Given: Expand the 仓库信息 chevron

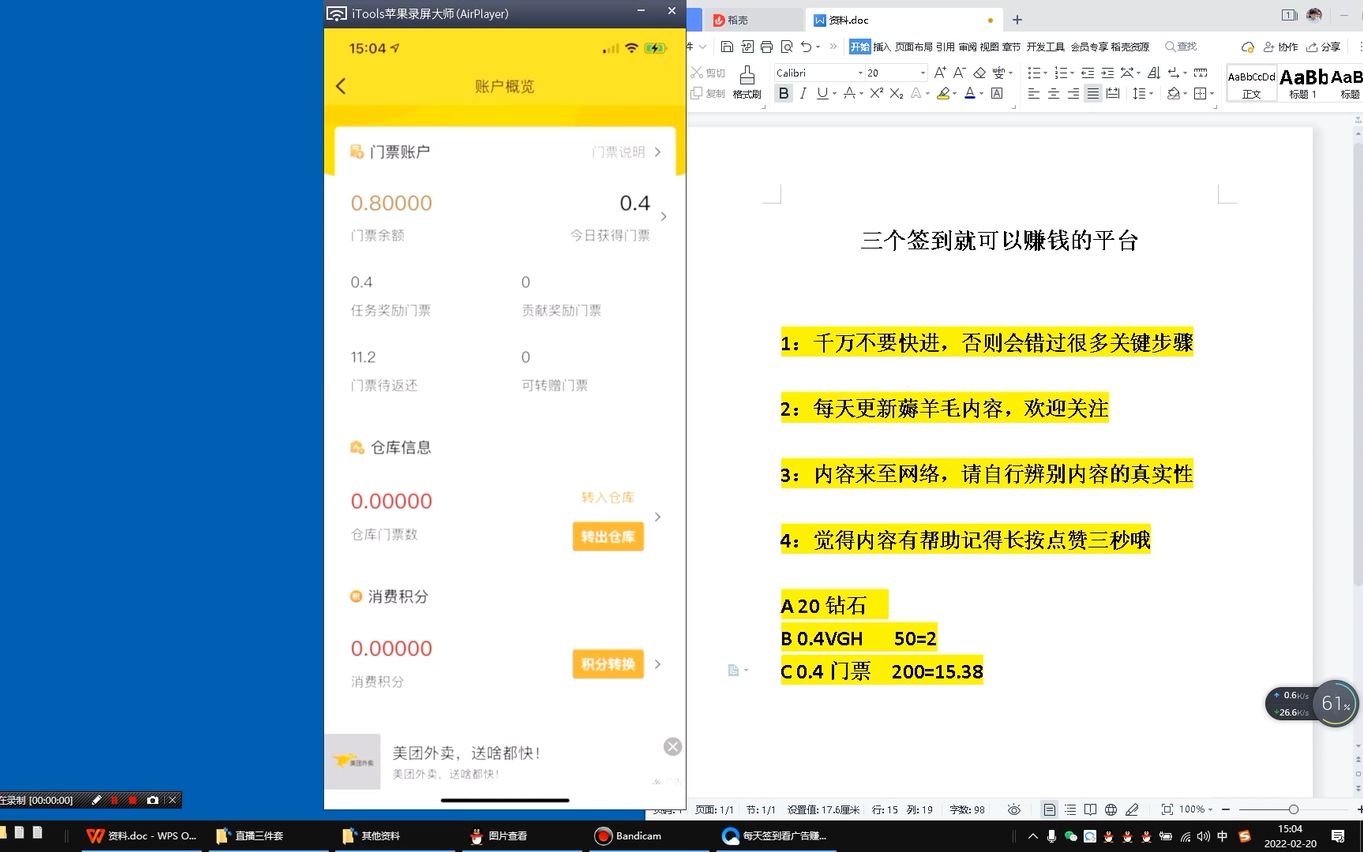Looking at the screenshot, I should point(658,517).
